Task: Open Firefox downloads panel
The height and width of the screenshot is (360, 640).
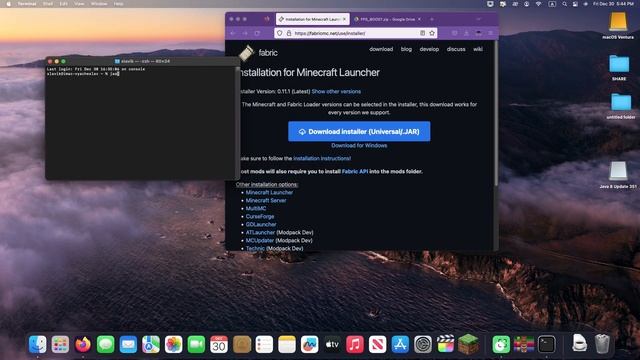Action: (466, 33)
